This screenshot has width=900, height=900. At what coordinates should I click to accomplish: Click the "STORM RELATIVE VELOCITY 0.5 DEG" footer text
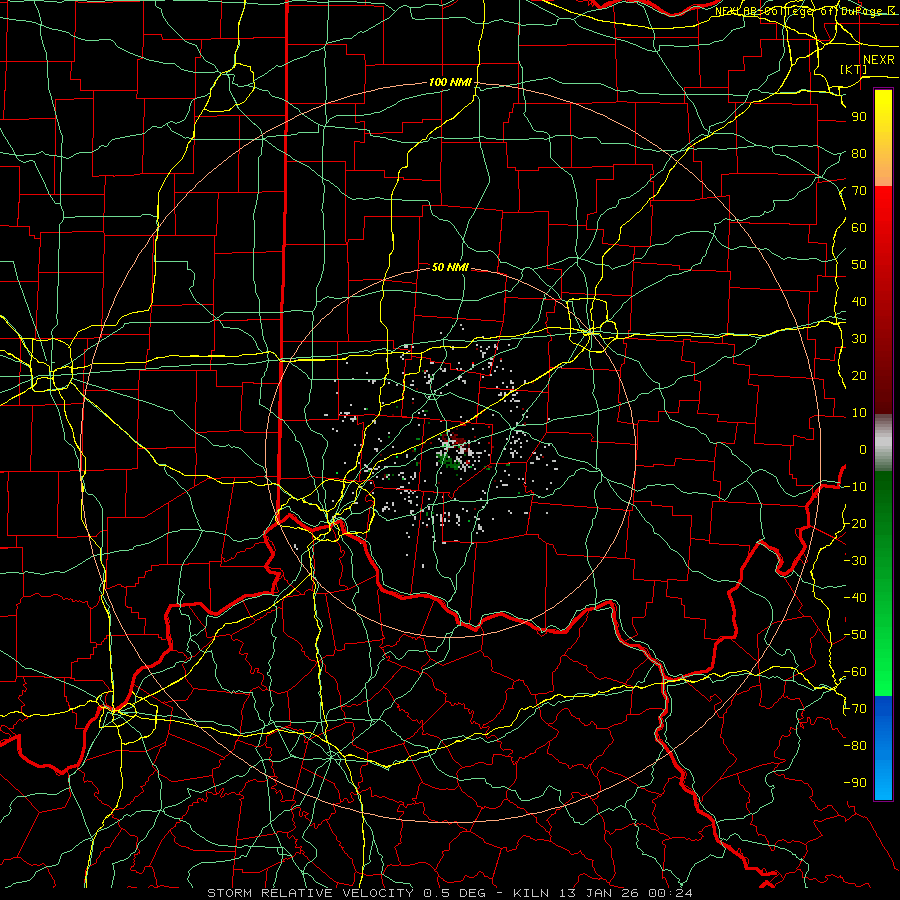pos(346,893)
